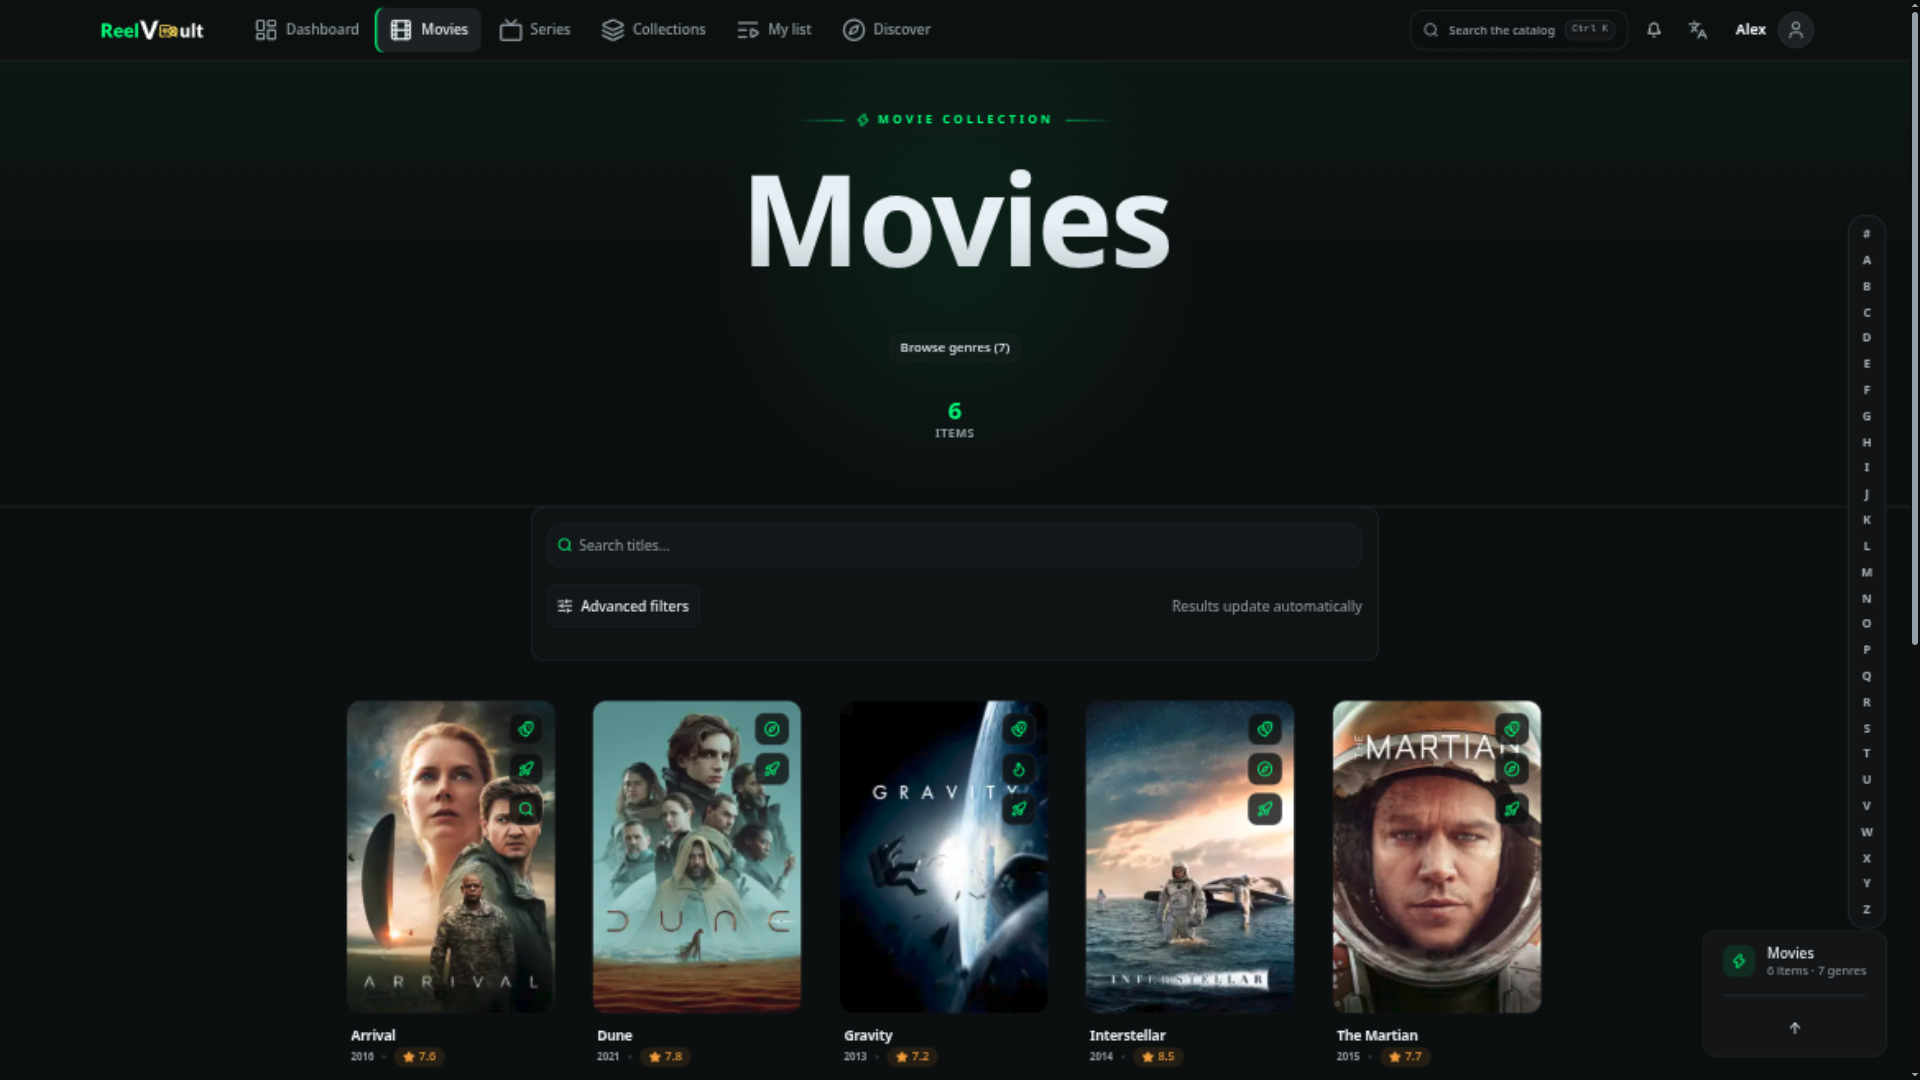
Task: Open The Martian movie poster
Action: [1437, 856]
